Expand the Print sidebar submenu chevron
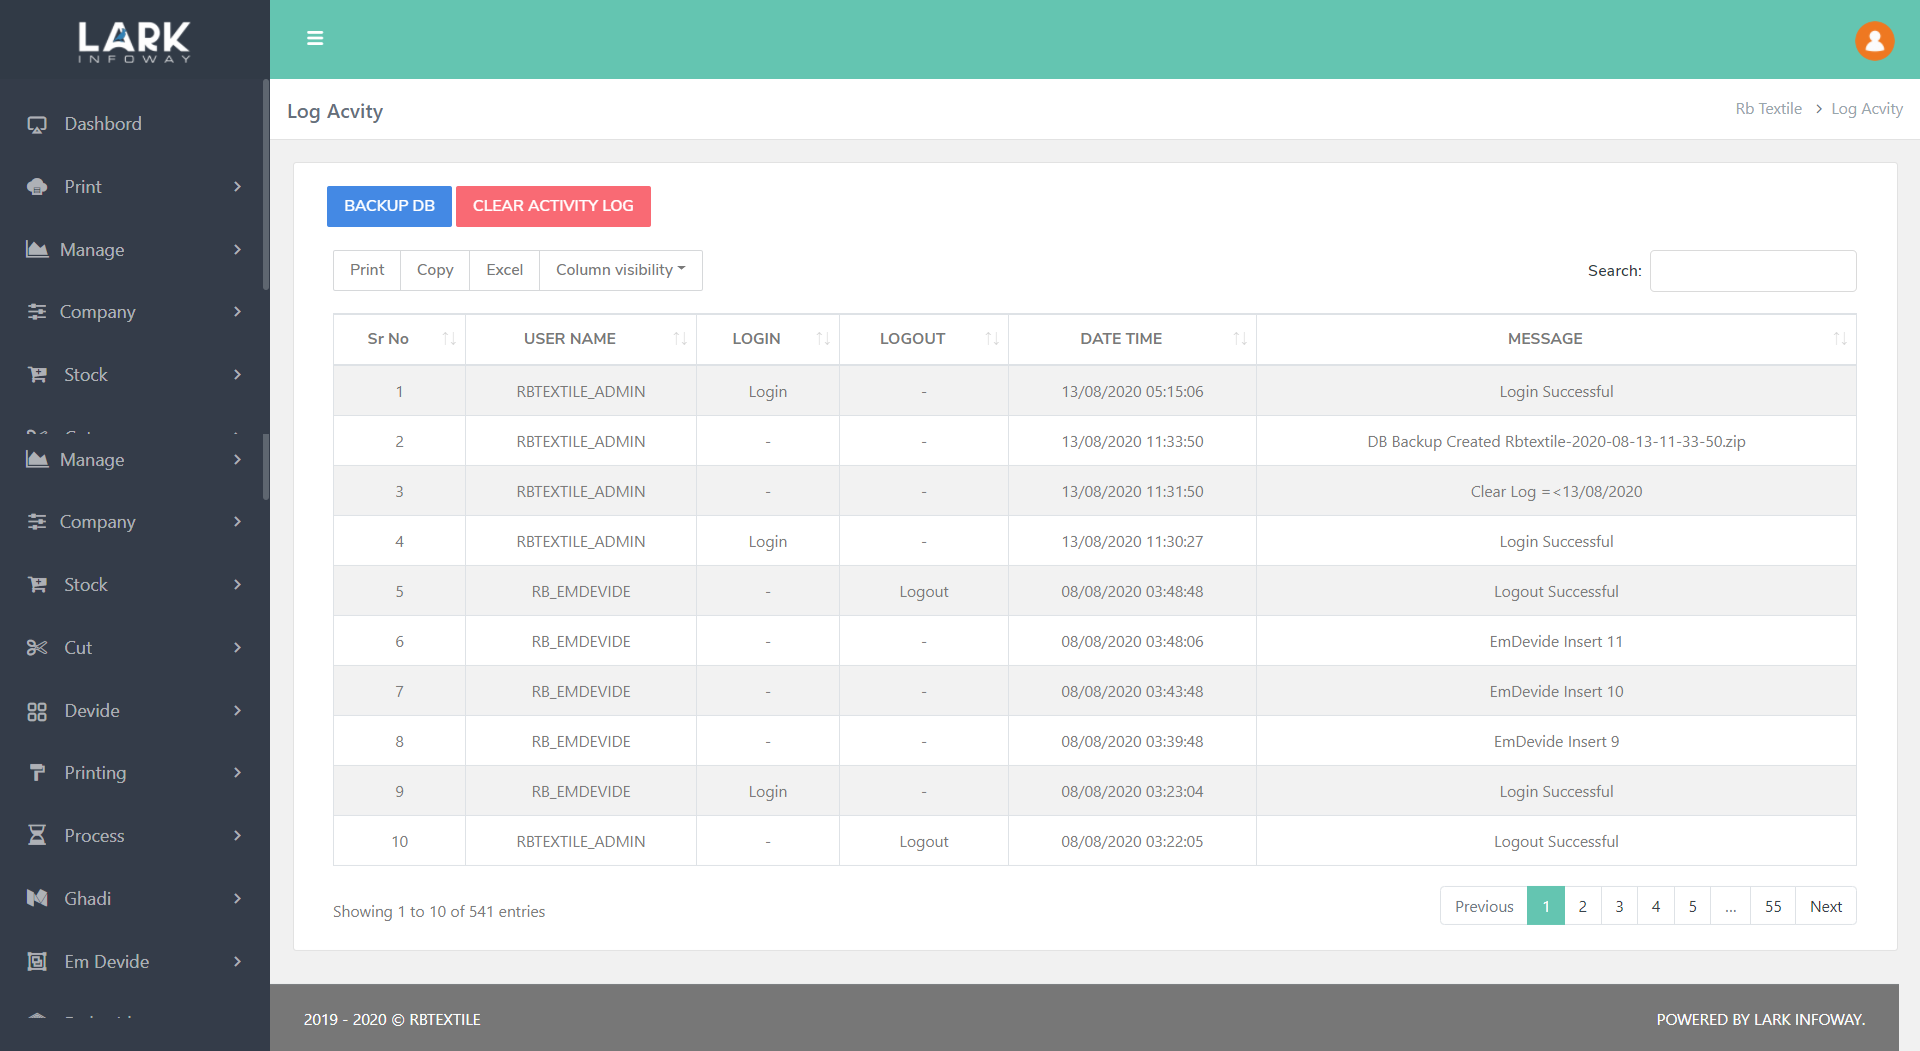Viewport: 1920px width, 1051px height. pyautogui.click(x=237, y=187)
